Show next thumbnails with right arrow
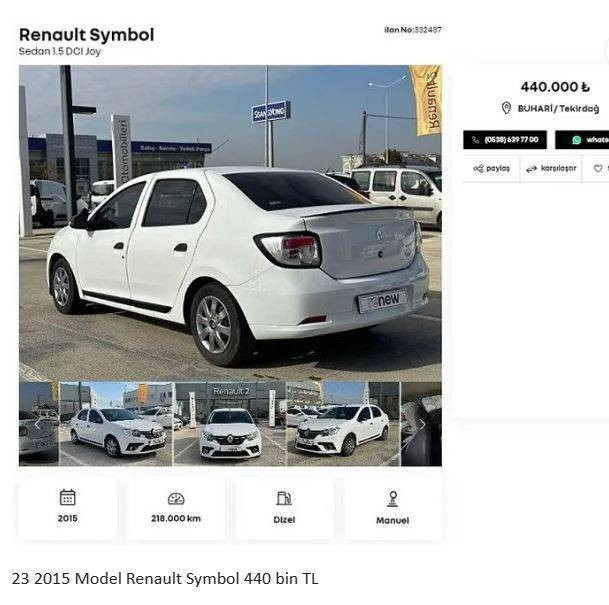Viewport: 609px width, 605px height. 422,424
